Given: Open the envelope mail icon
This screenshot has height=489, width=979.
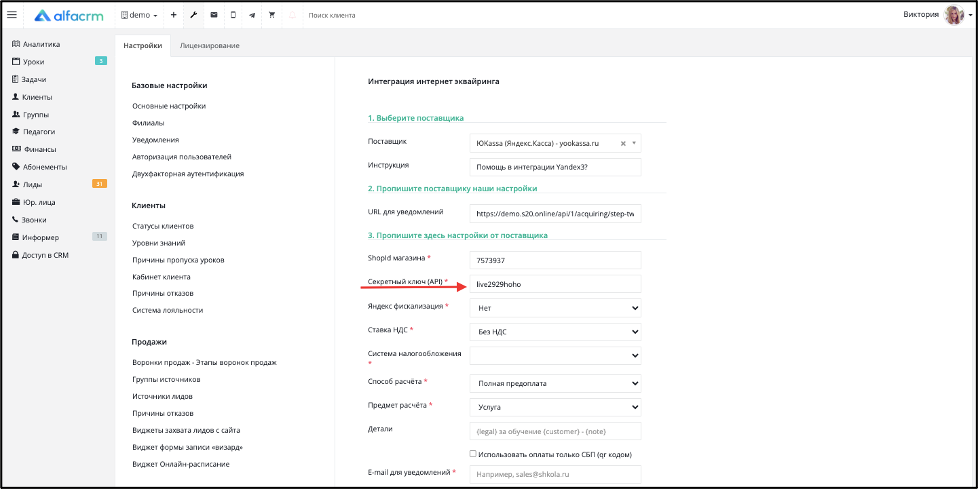Looking at the screenshot, I should 214,15.
